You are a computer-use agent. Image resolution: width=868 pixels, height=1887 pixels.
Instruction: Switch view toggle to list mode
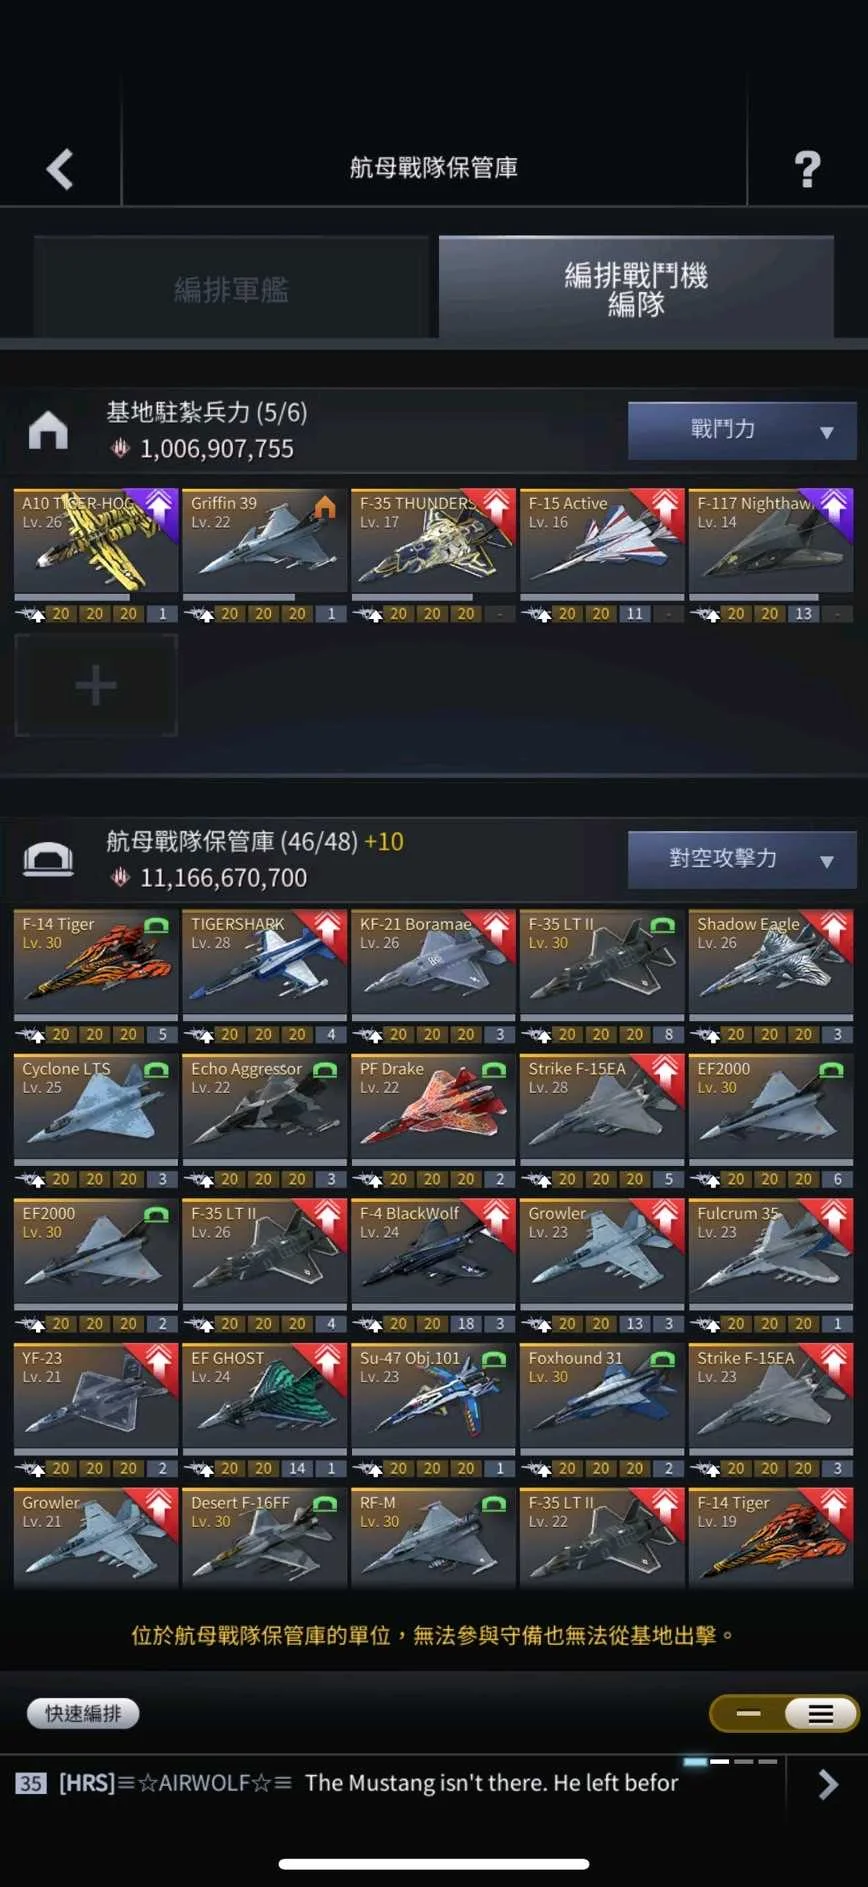click(x=821, y=1713)
